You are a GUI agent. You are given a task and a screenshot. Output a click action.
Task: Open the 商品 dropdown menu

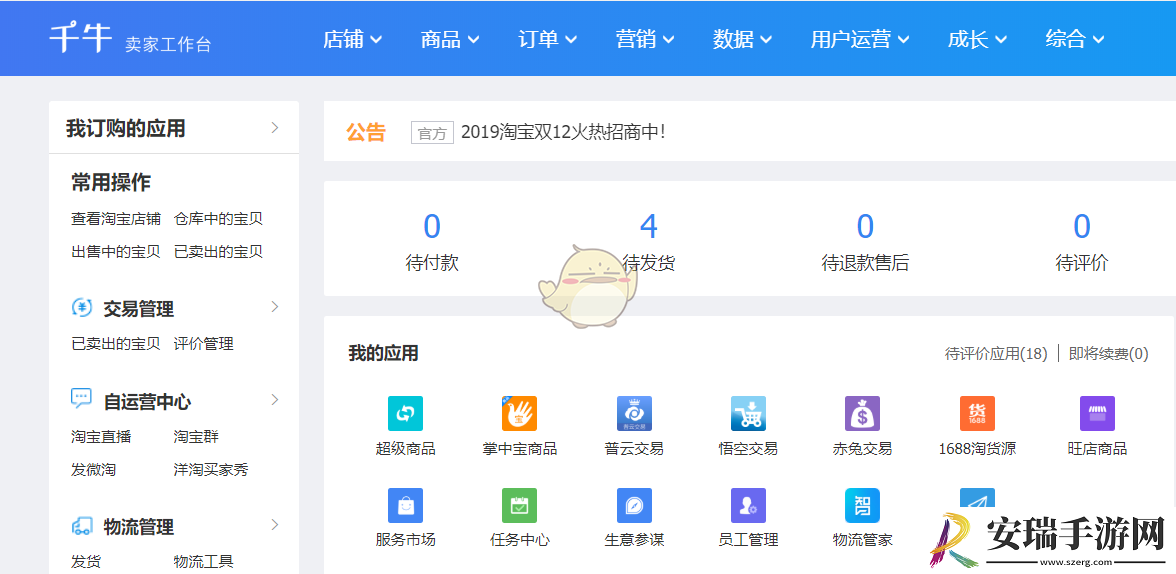pyautogui.click(x=450, y=39)
